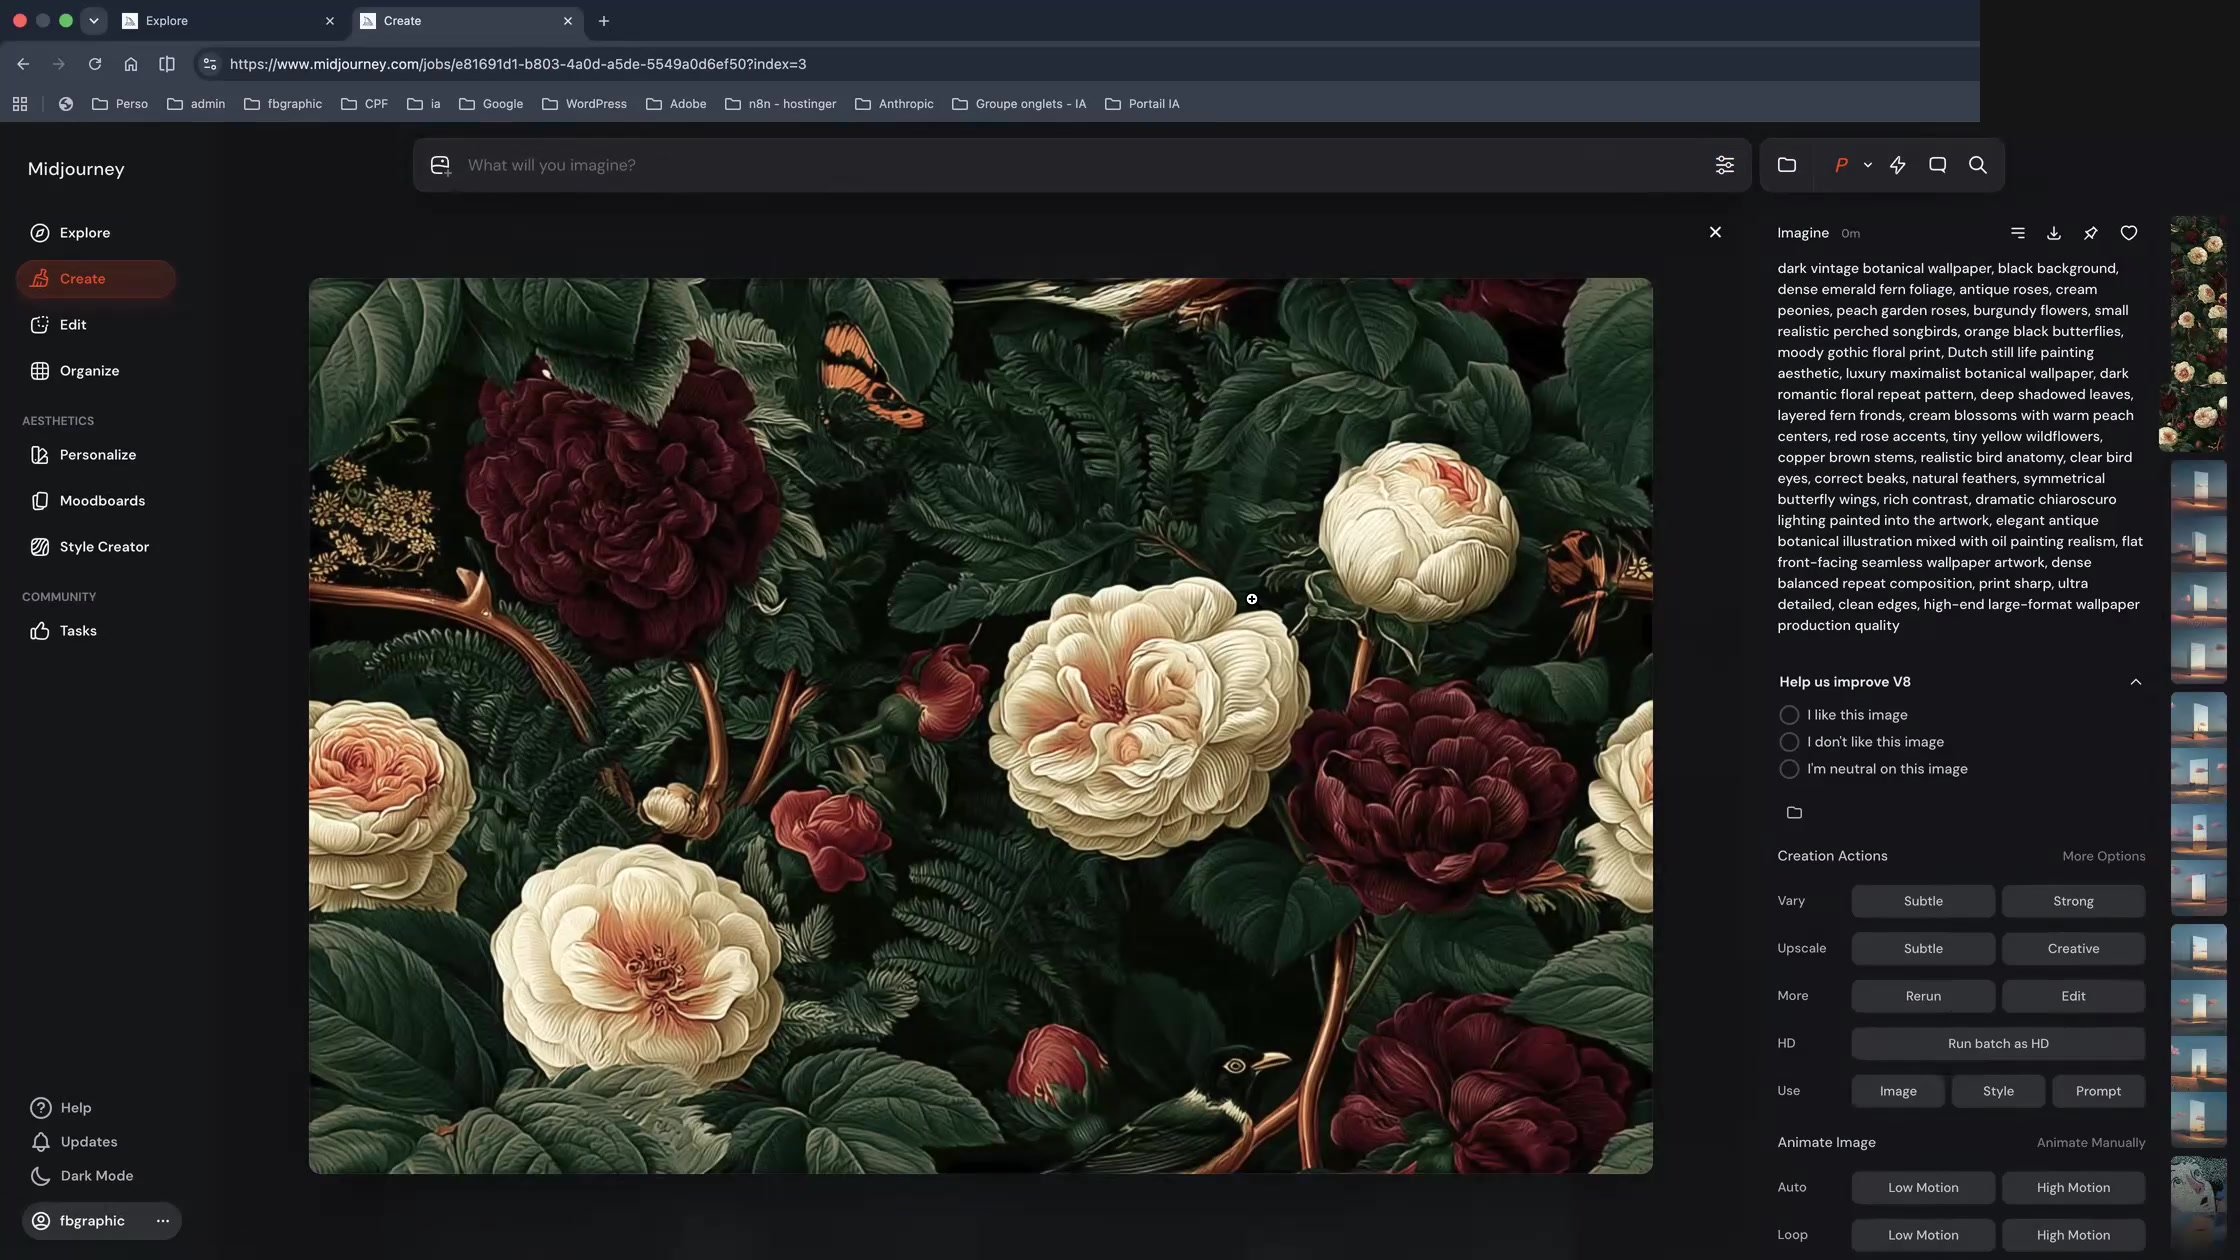
Task: Open the floral thumbnail in right strip
Action: pyautogui.click(x=2197, y=333)
